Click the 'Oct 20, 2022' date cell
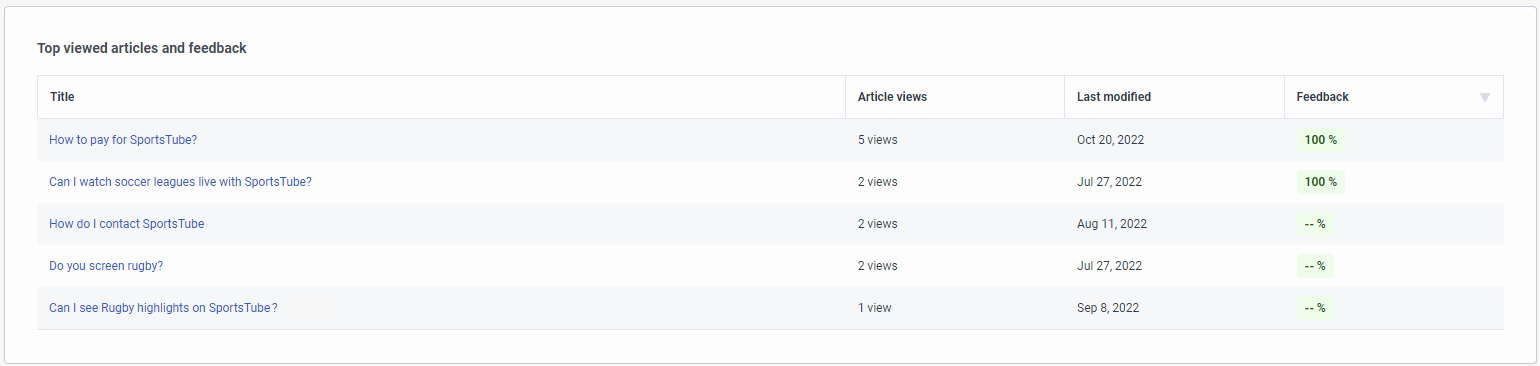 click(1110, 140)
